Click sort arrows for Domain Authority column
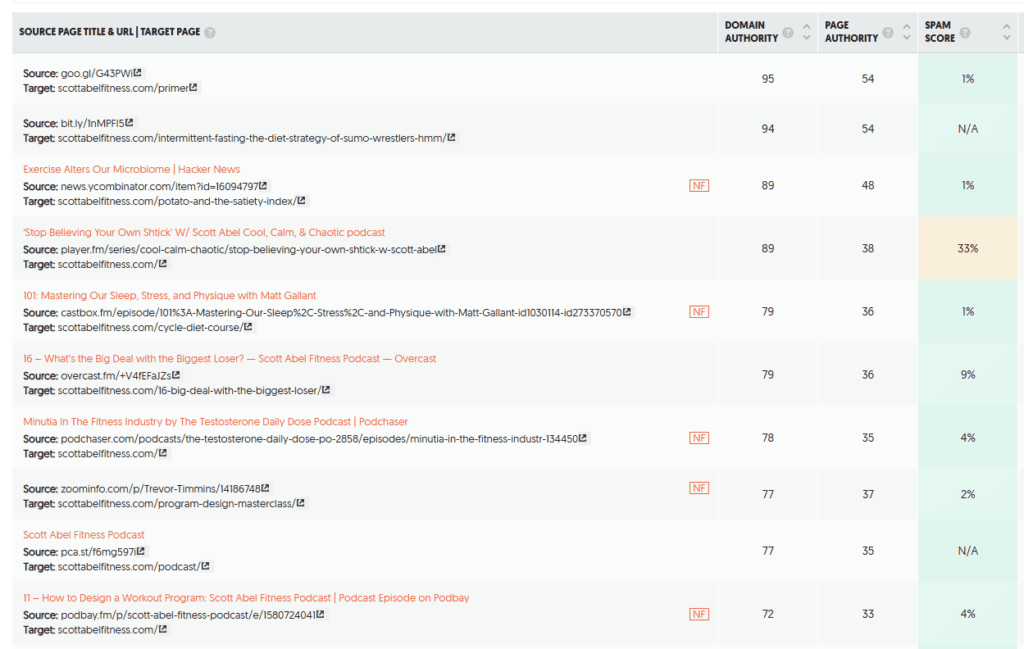 (805, 33)
